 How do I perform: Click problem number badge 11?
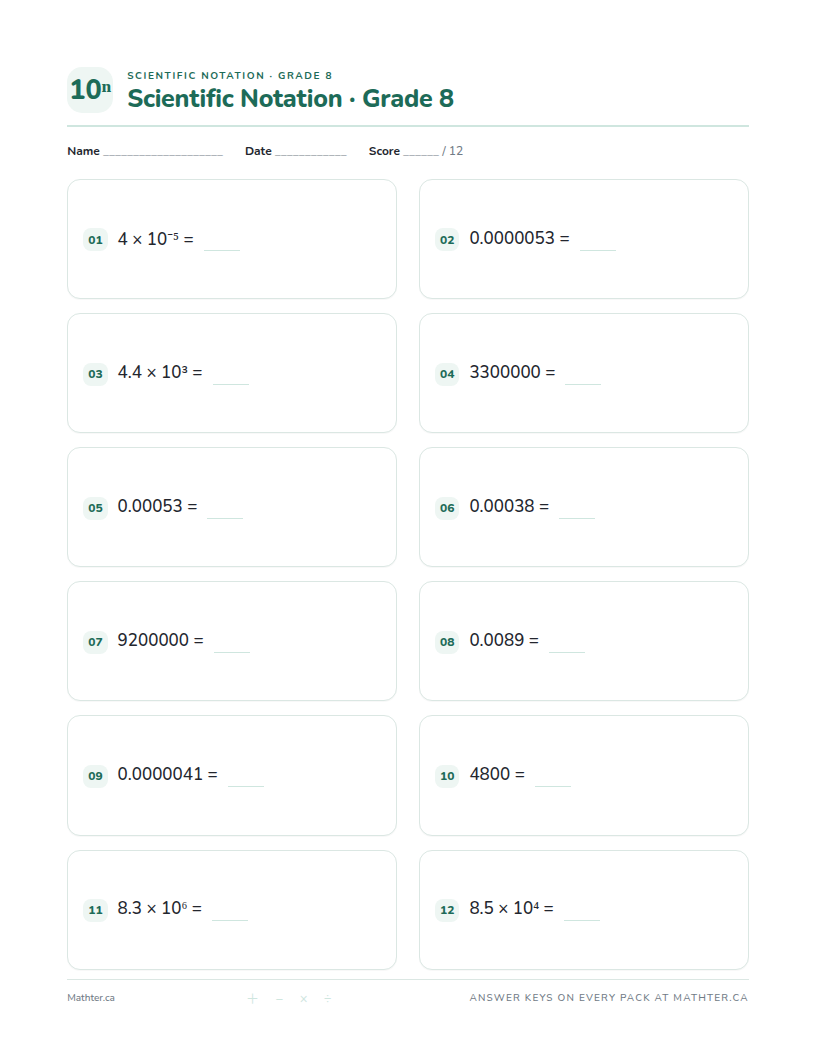pos(96,910)
